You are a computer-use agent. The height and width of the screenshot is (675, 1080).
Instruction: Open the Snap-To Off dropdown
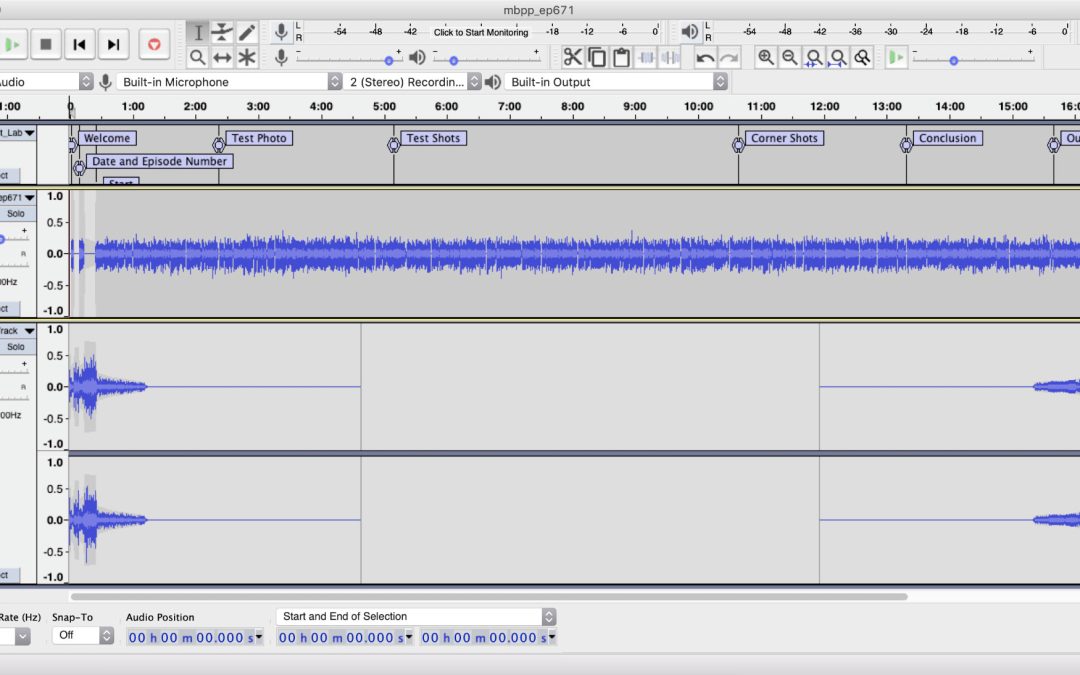(82, 635)
